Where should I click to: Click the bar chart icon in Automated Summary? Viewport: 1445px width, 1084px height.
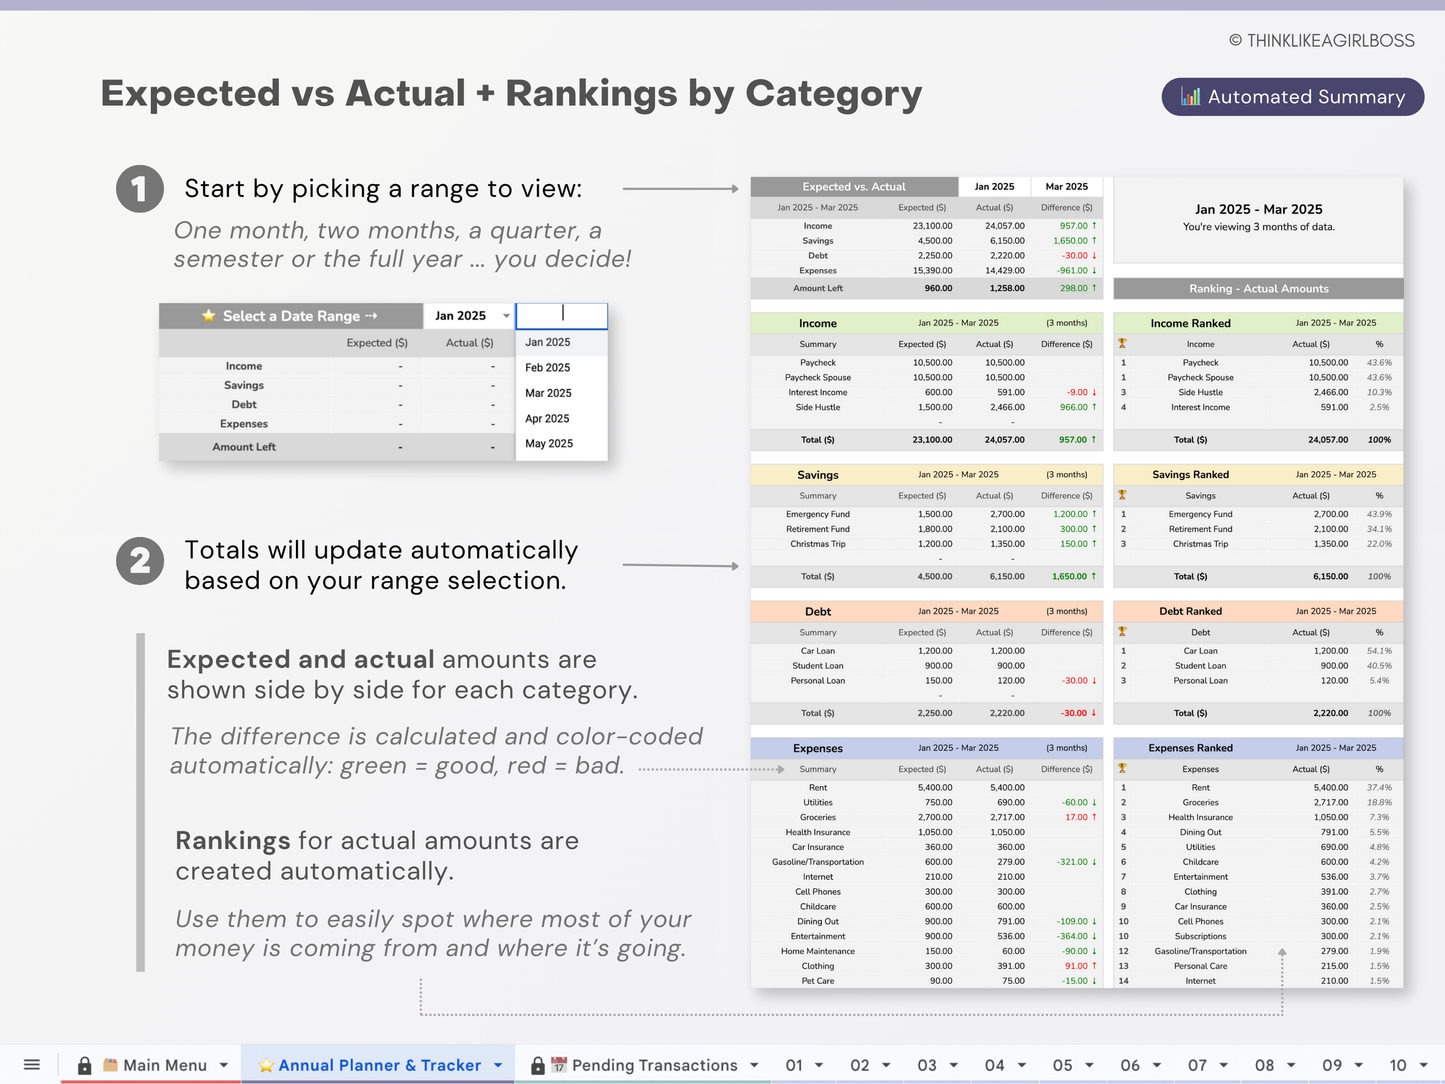point(1190,97)
